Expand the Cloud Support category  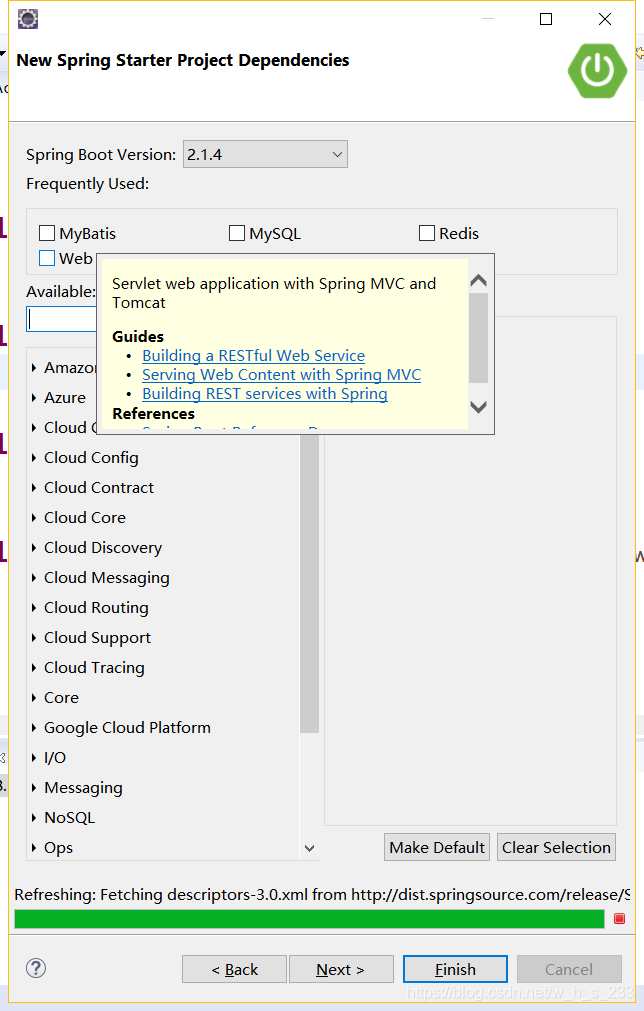(34, 638)
